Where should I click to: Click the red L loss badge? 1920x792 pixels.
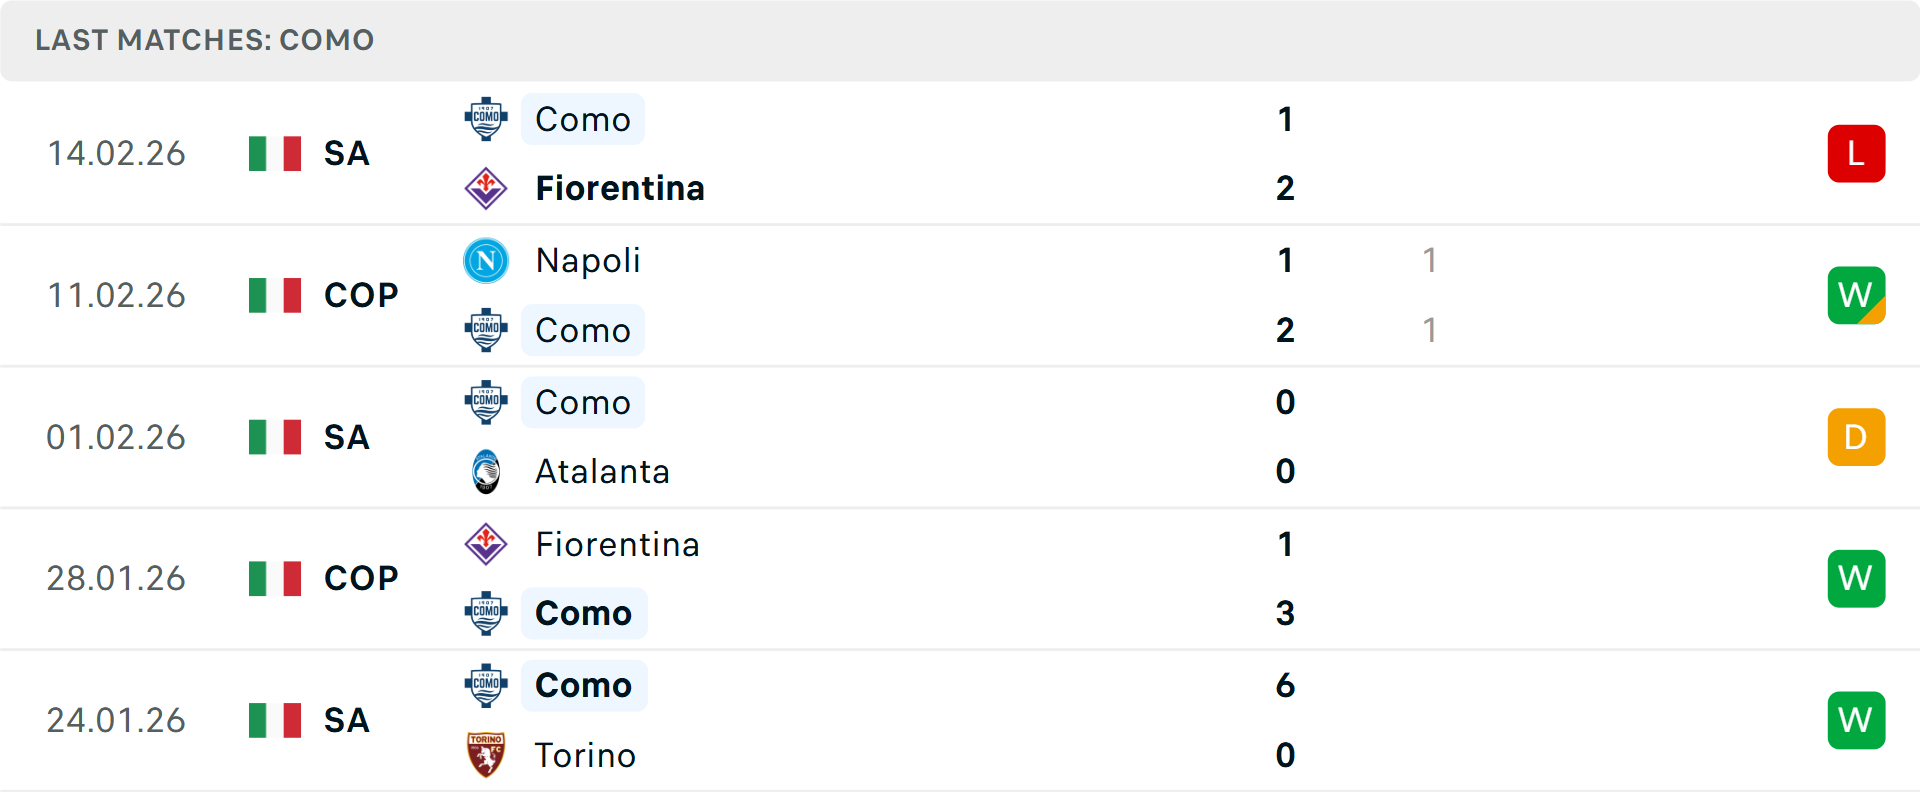pyautogui.click(x=1856, y=154)
